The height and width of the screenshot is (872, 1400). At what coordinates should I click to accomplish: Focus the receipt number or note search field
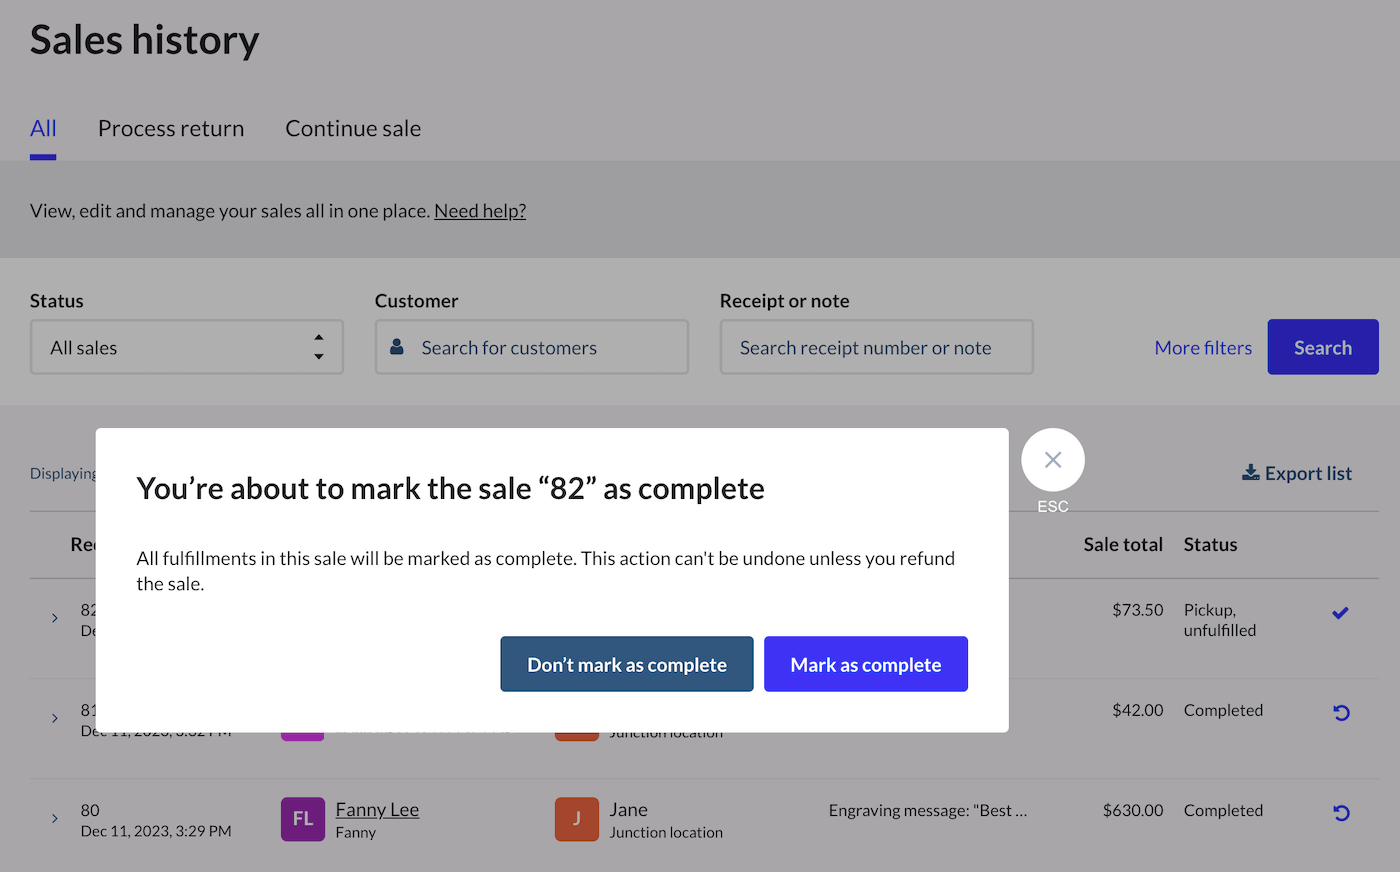tap(876, 347)
